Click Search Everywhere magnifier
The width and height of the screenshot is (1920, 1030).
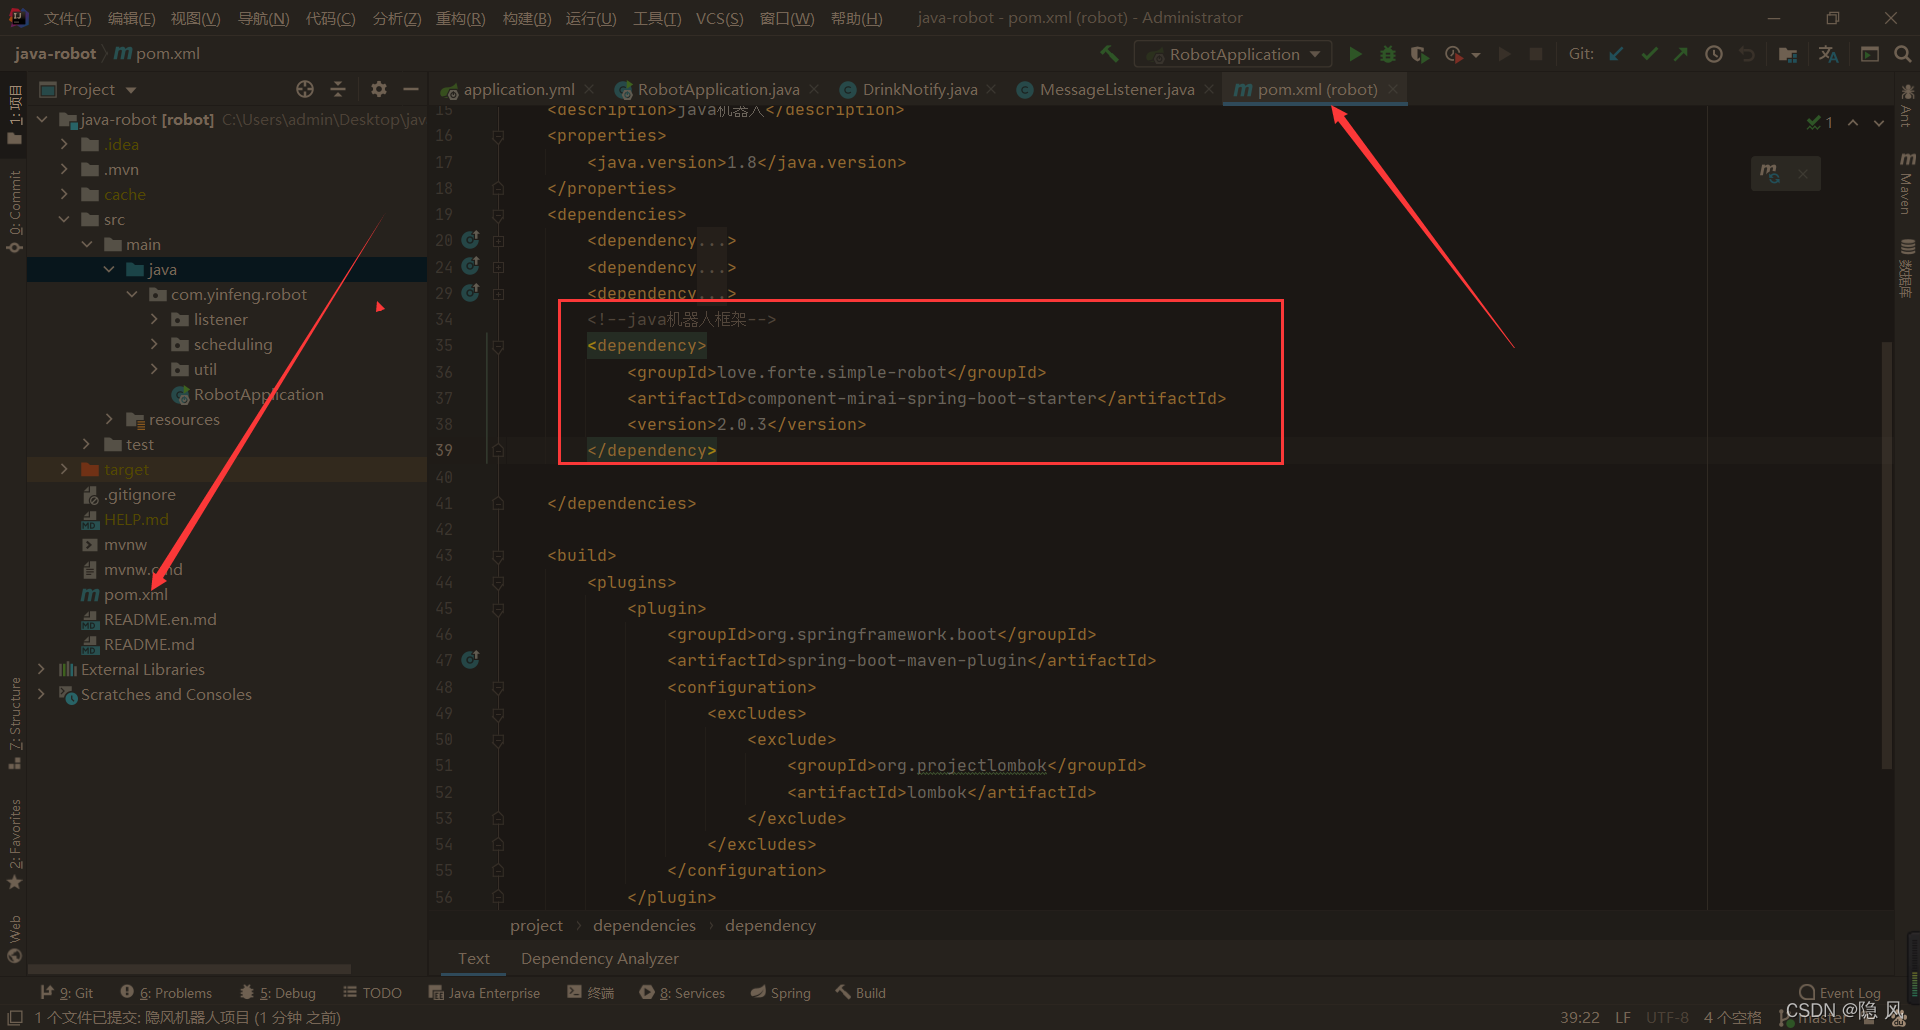coord(1902,54)
